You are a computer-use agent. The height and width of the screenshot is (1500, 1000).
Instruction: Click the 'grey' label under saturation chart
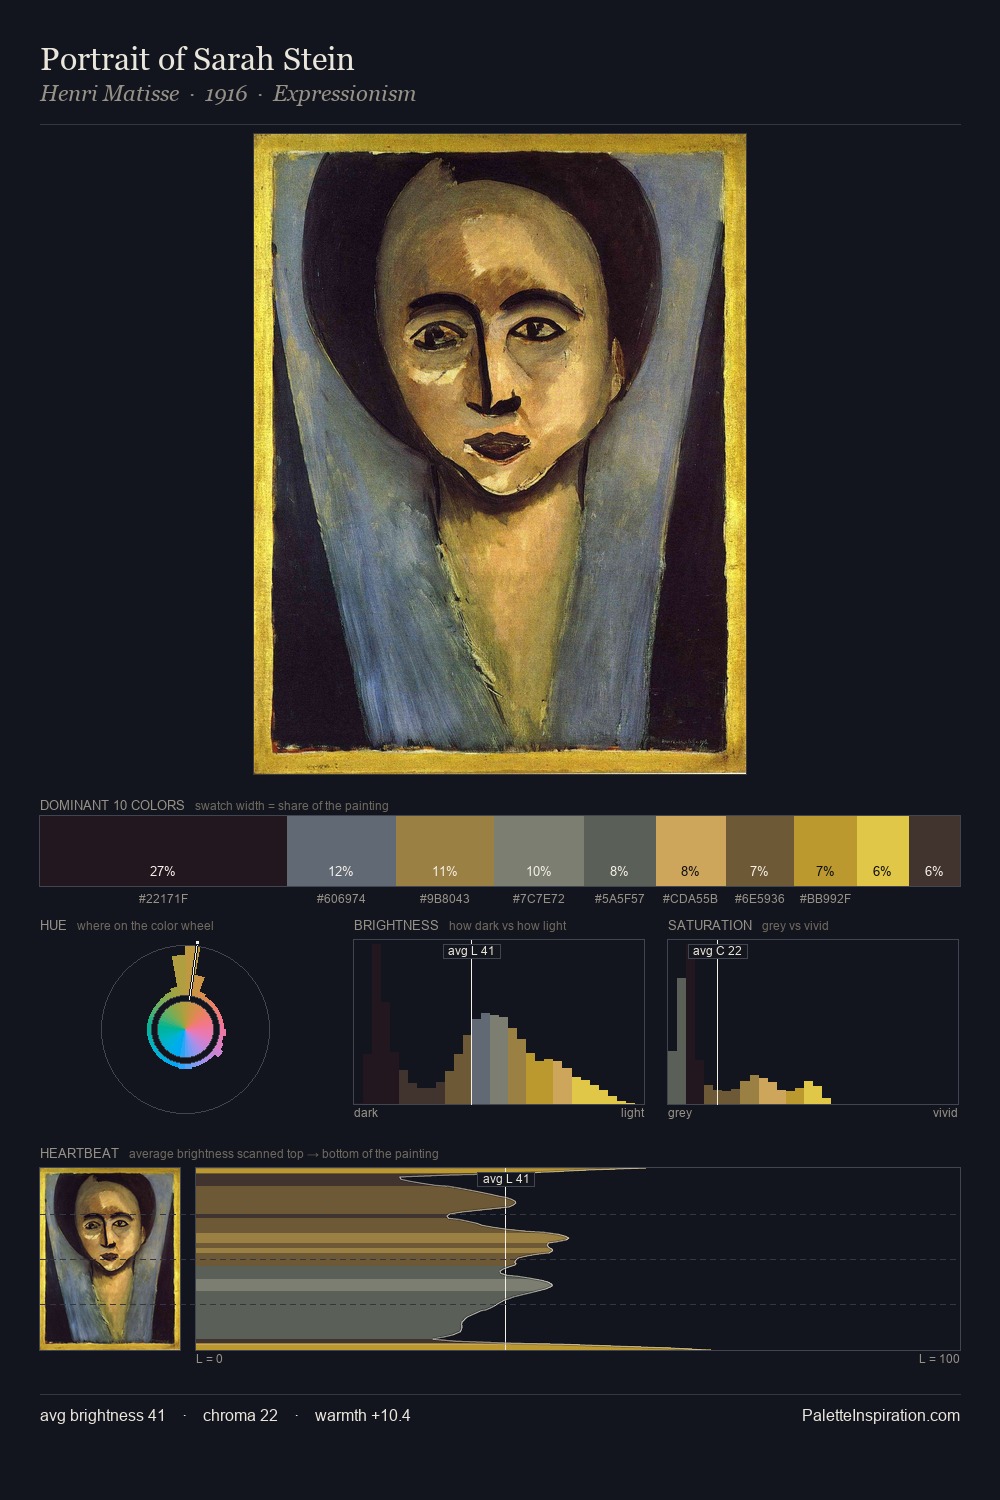(680, 1113)
